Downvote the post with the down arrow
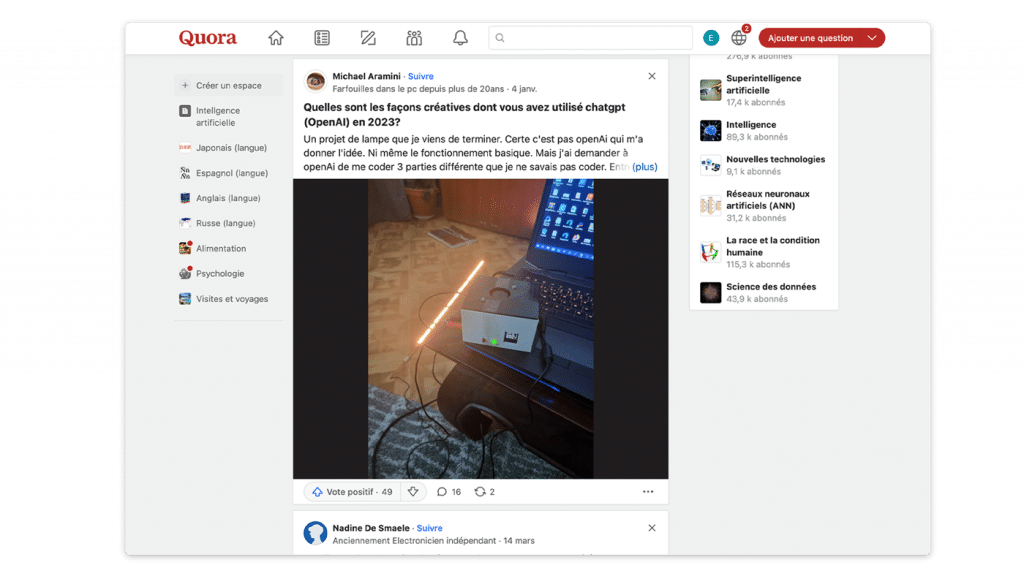1024x576 pixels. [413, 492]
